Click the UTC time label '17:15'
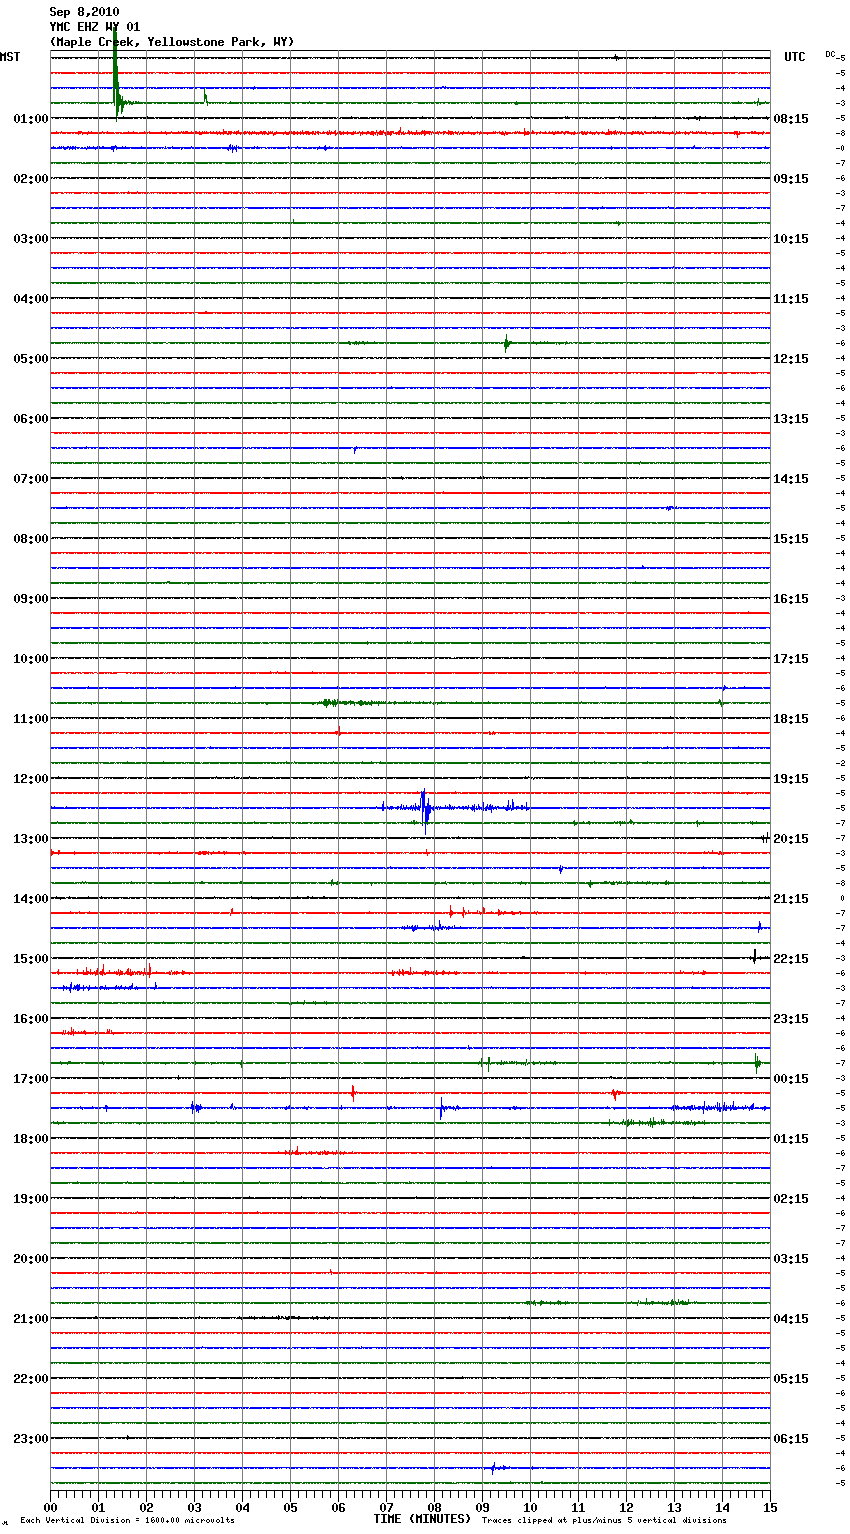This screenshot has width=850, height=1534. 791,659
